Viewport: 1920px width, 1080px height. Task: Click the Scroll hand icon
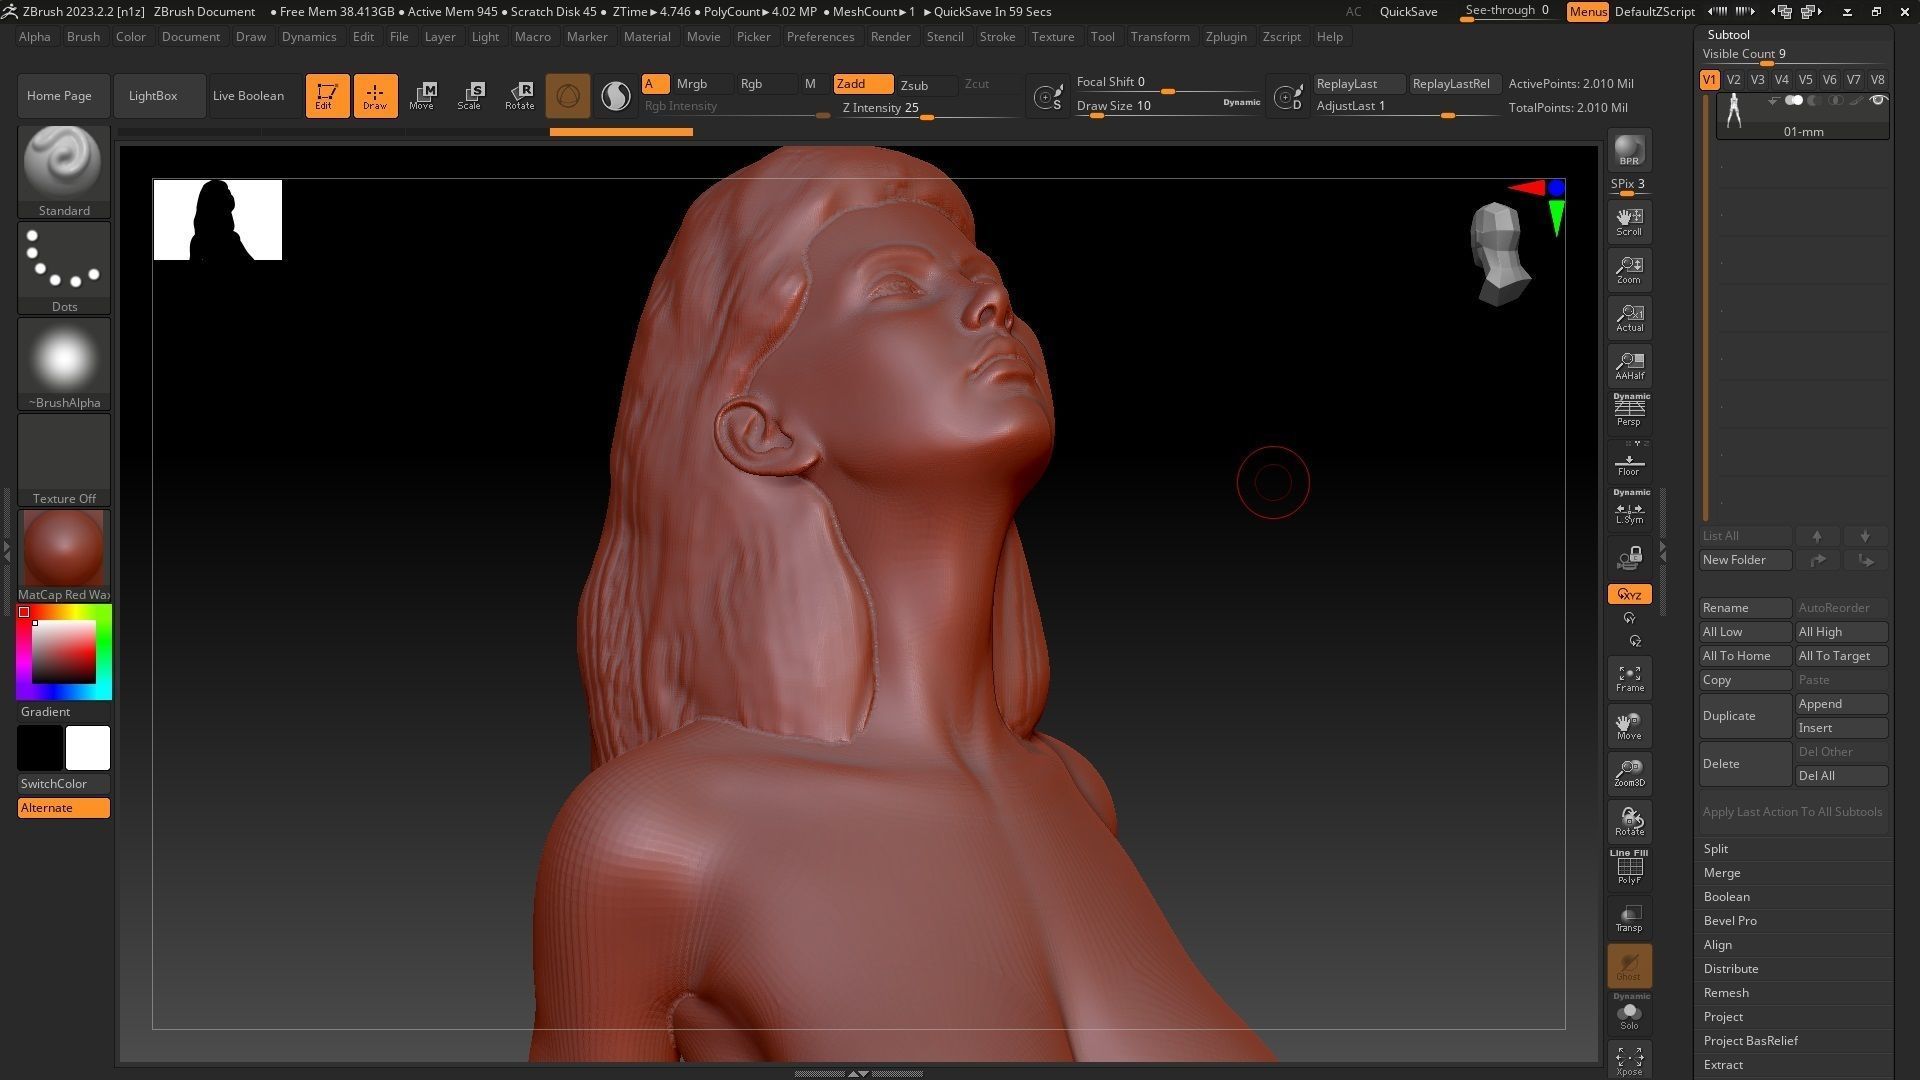pyautogui.click(x=1629, y=222)
